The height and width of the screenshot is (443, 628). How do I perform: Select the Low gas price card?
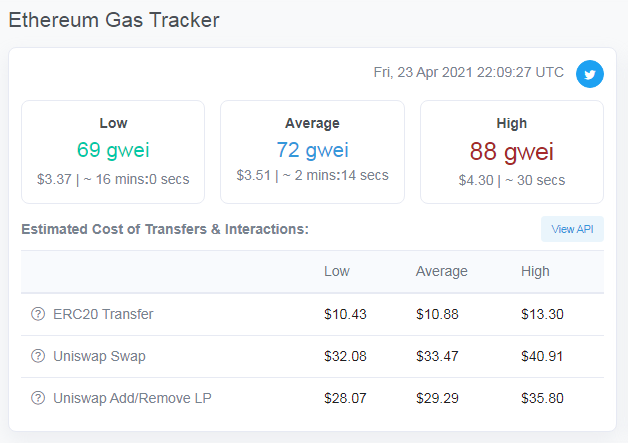113,152
